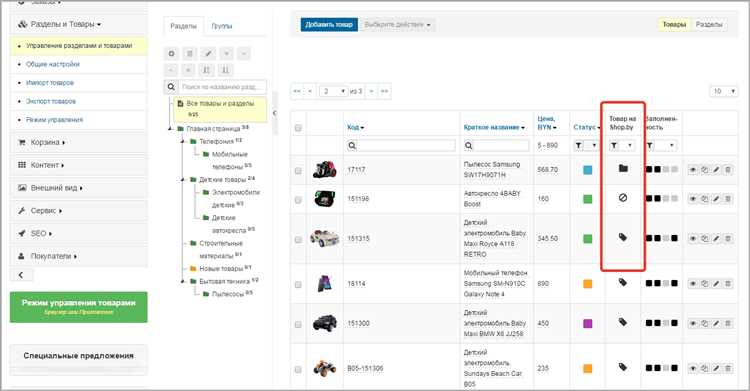Click the delete section trash icon in tree toolbar

point(189,54)
